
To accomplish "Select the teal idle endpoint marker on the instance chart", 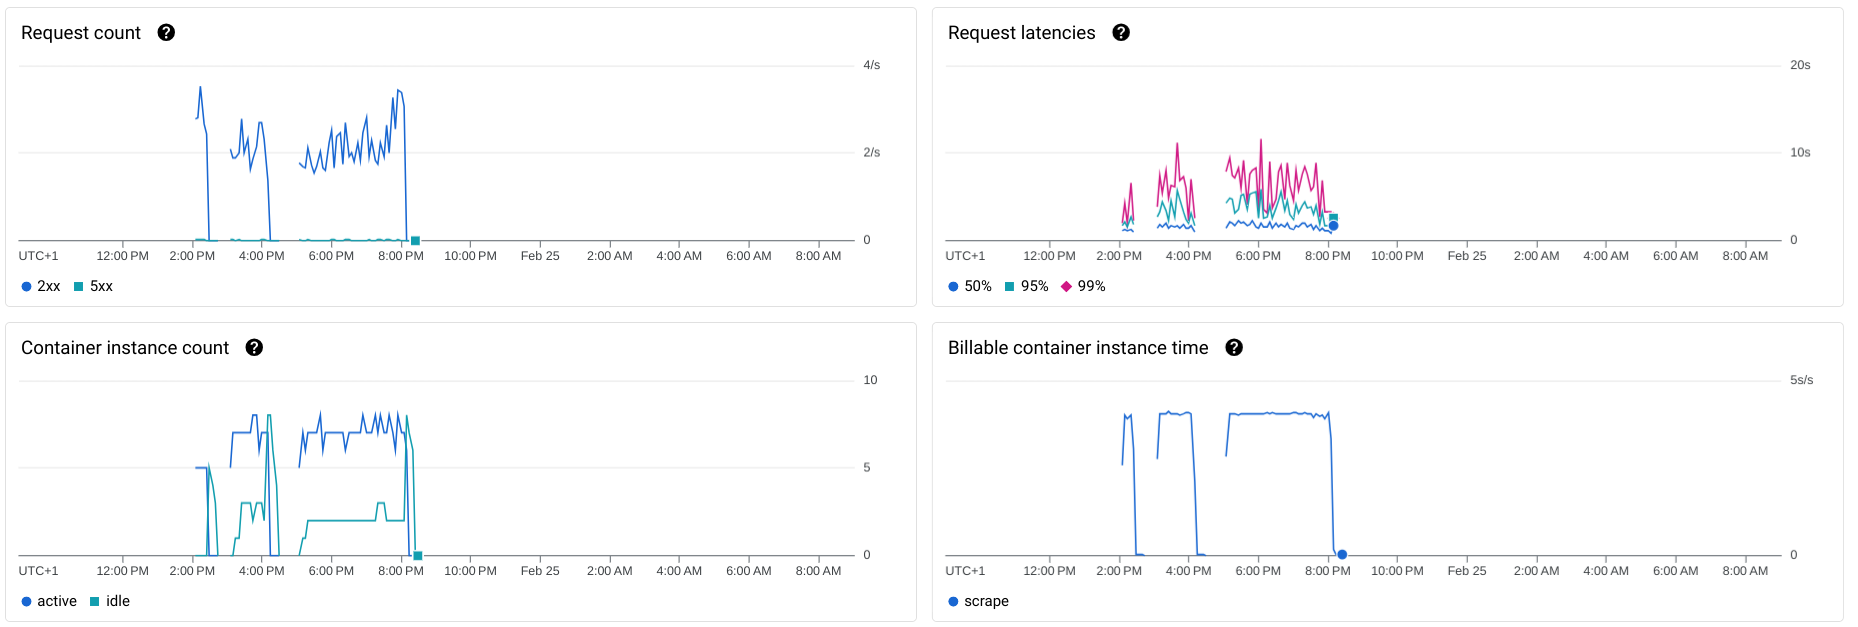I will point(418,555).
